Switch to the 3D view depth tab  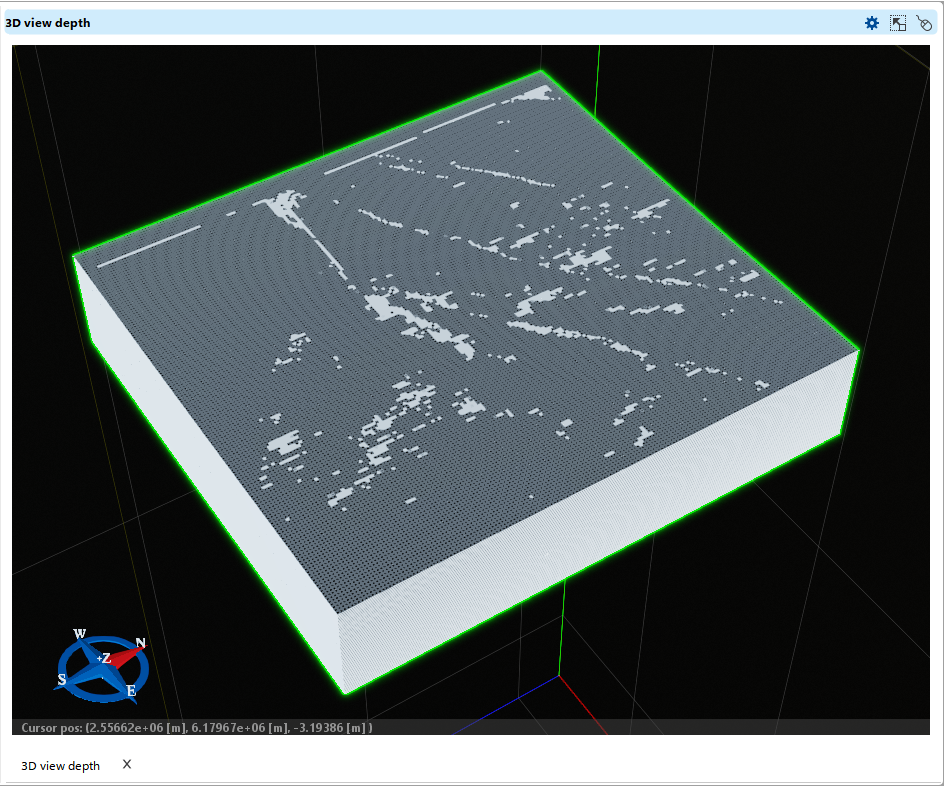(62, 765)
